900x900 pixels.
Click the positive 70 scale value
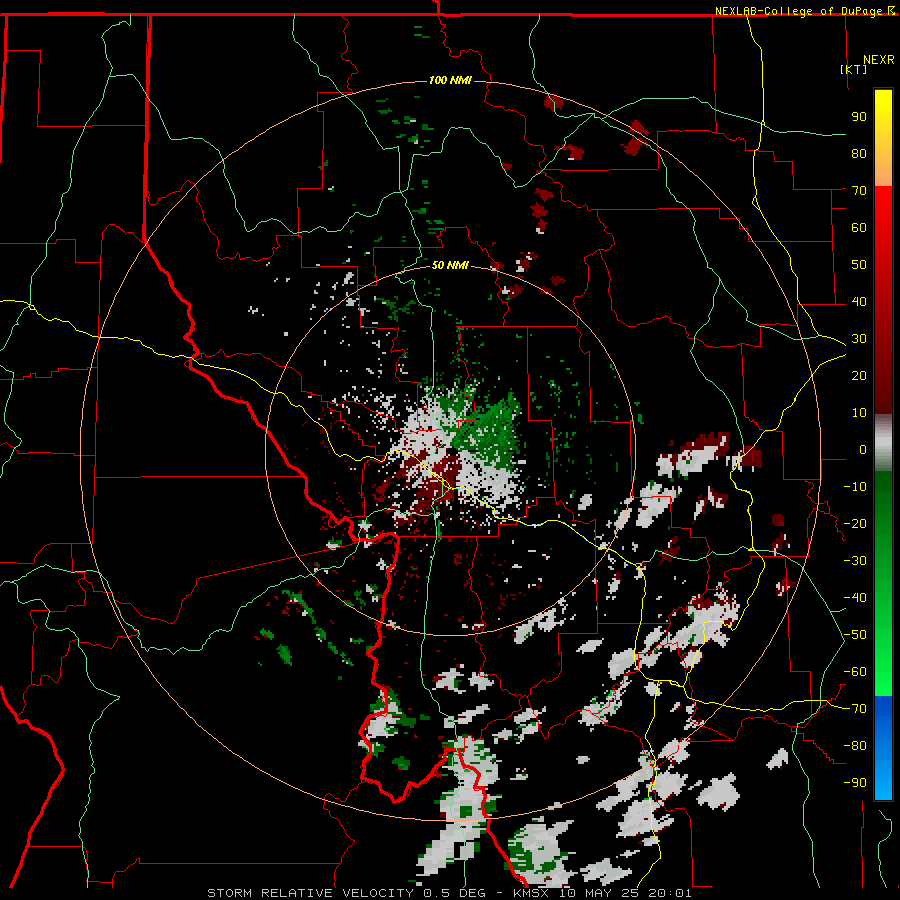click(x=859, y=191)
